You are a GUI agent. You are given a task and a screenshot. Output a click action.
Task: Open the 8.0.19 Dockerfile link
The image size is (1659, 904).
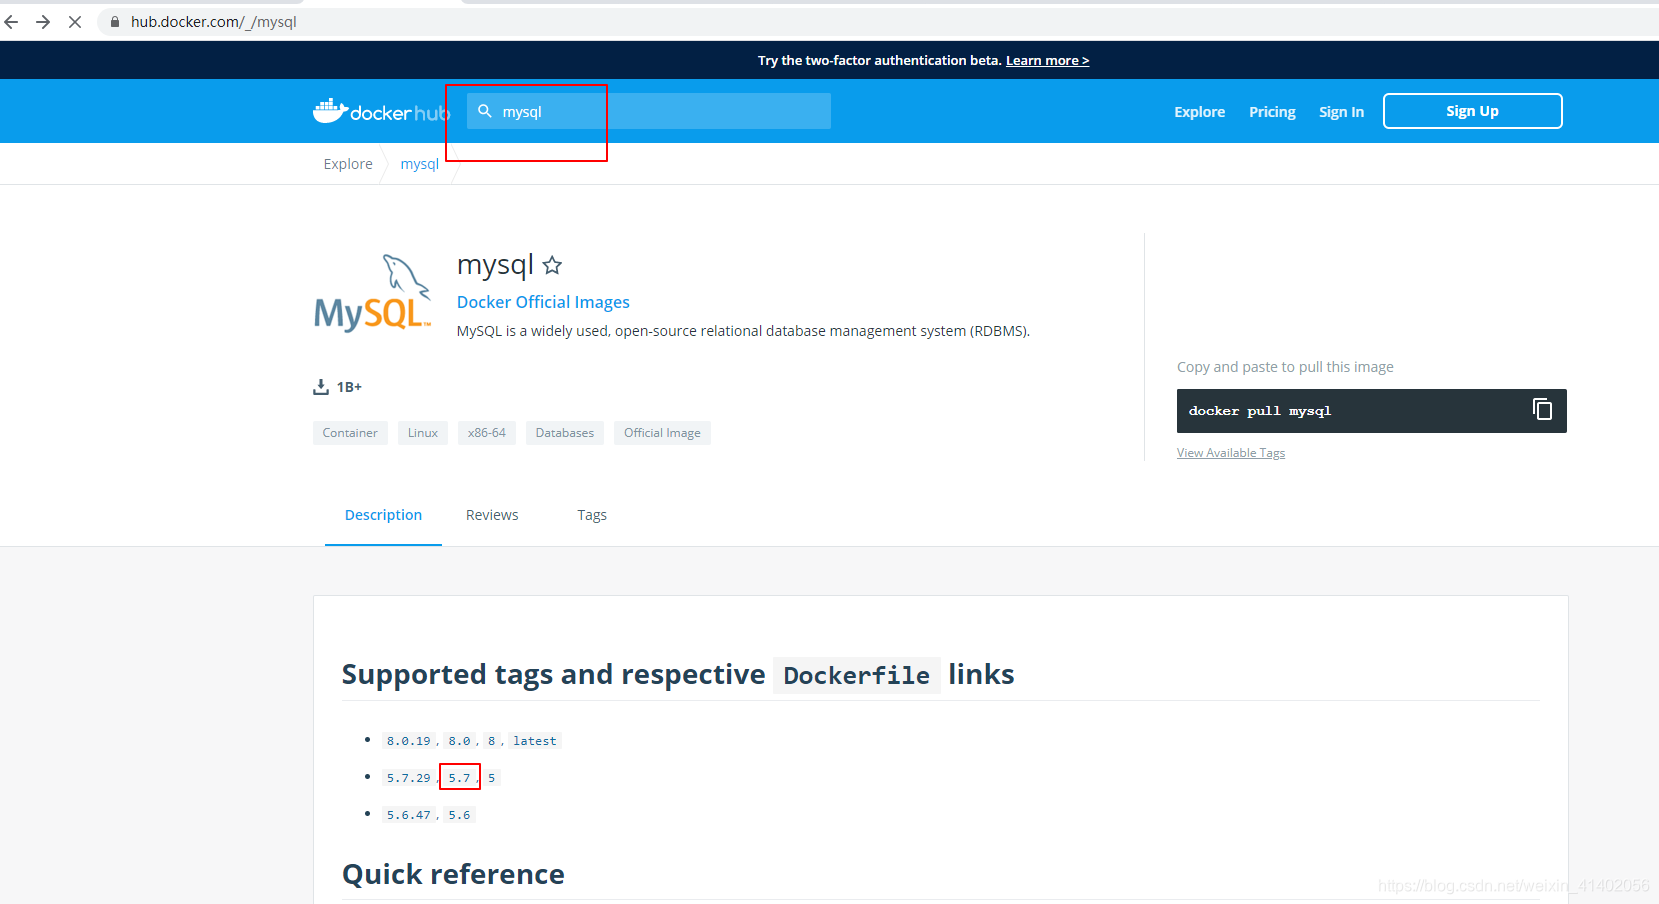(409, 741)
